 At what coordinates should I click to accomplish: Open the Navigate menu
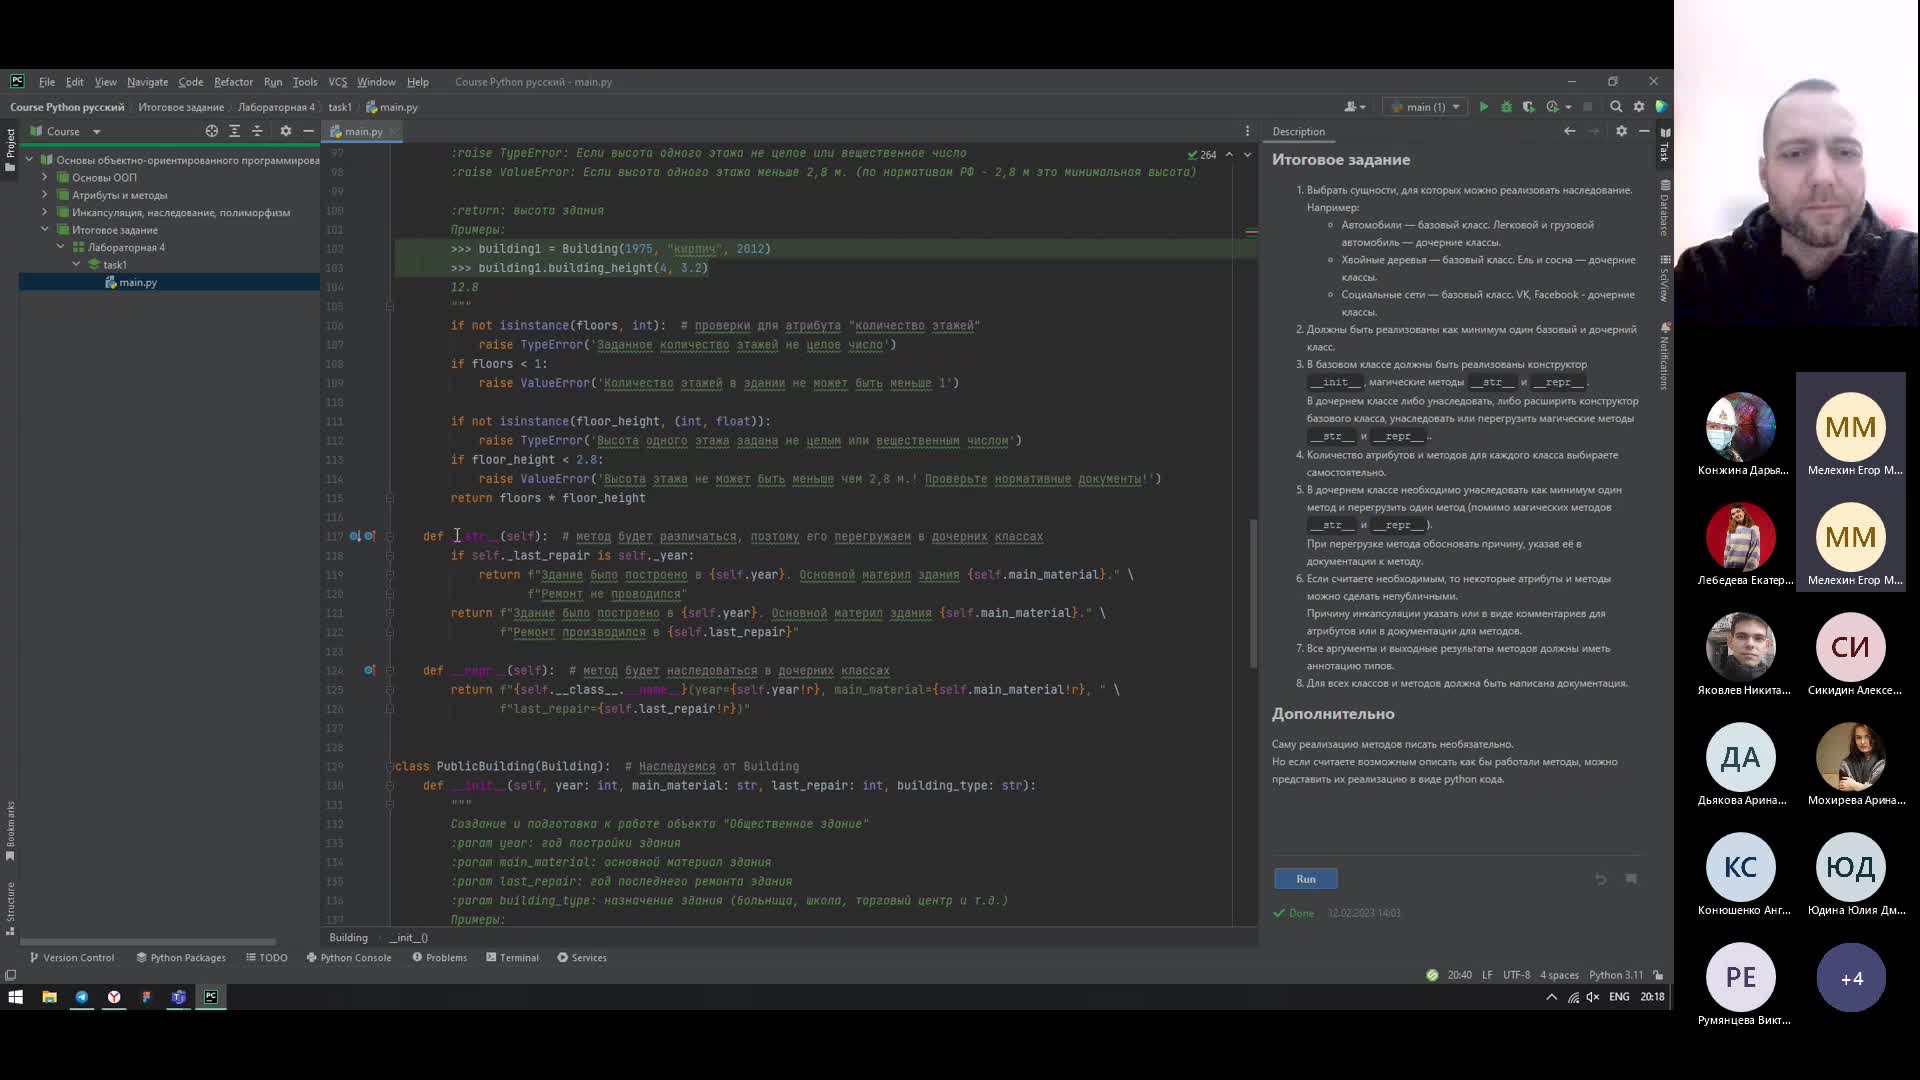(x=147, y=82)
